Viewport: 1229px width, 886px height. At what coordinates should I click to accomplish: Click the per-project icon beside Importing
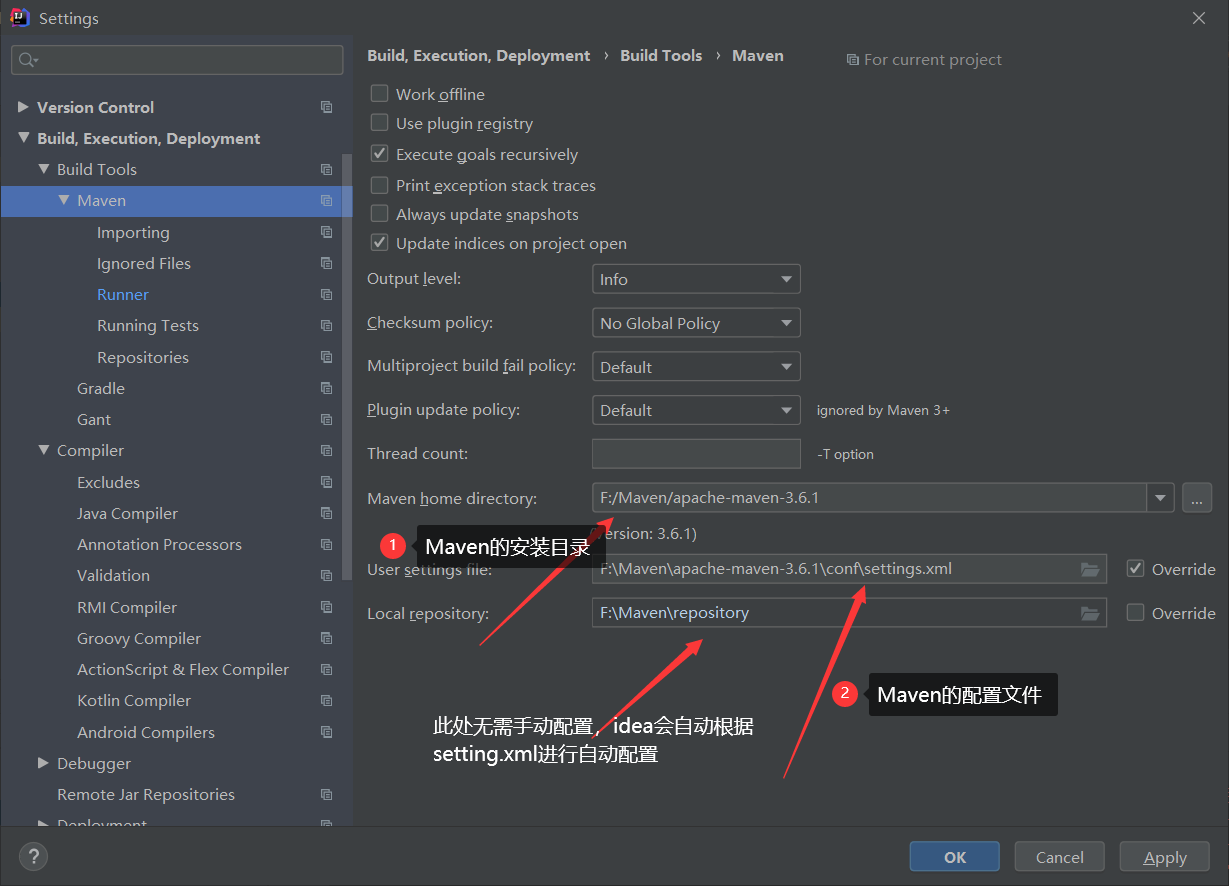326,232
